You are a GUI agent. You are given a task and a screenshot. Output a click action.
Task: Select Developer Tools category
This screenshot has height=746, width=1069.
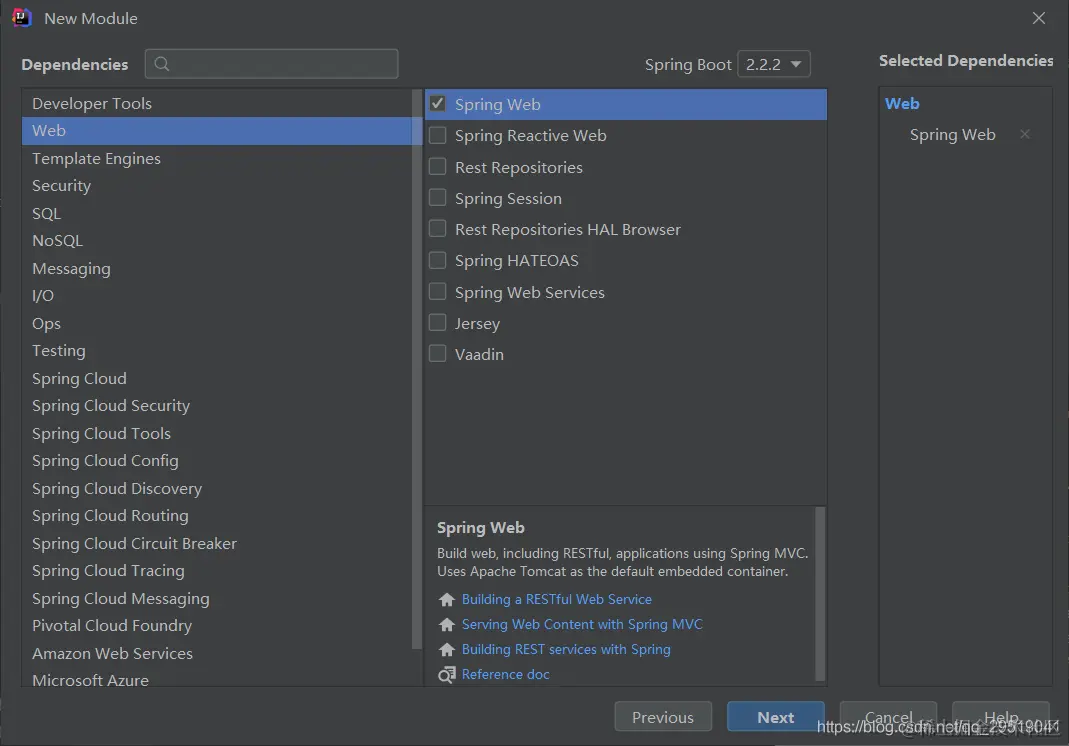coord(217,104)
